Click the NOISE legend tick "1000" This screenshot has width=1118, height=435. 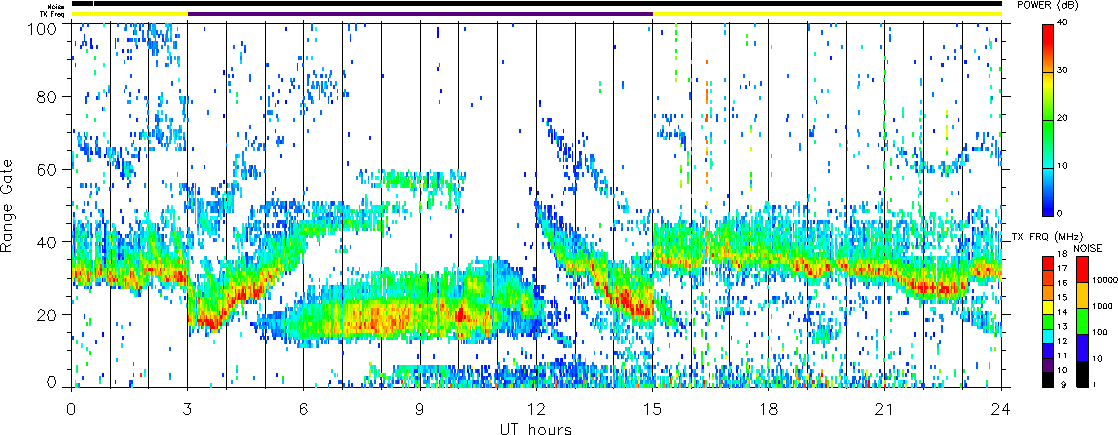pyautogui.click(x=1104, y=307)
